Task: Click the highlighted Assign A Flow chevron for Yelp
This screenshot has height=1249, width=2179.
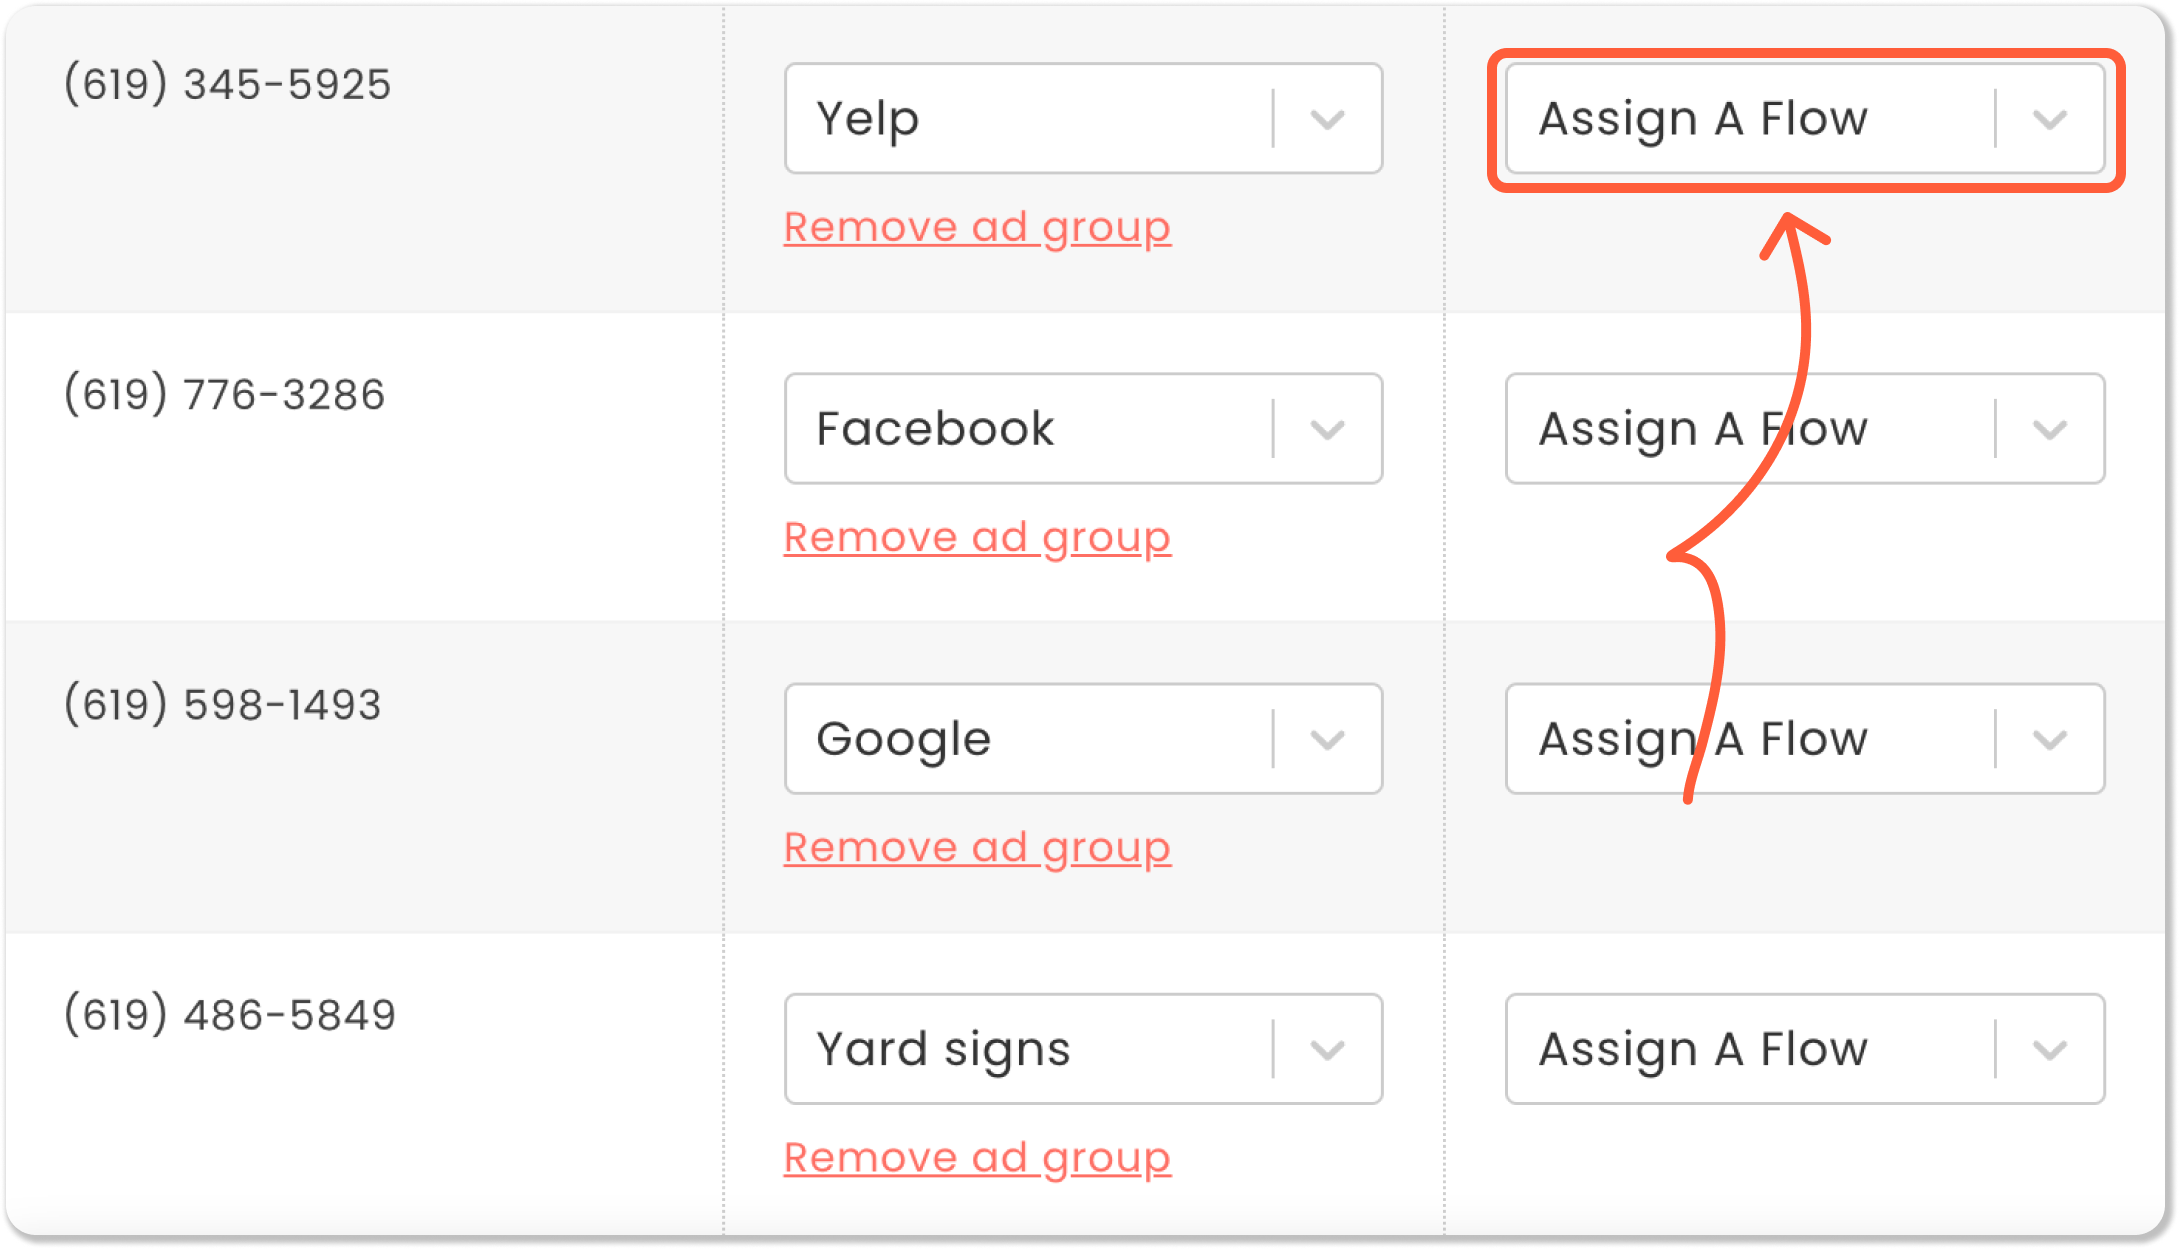Action: tap(2049, 120)
